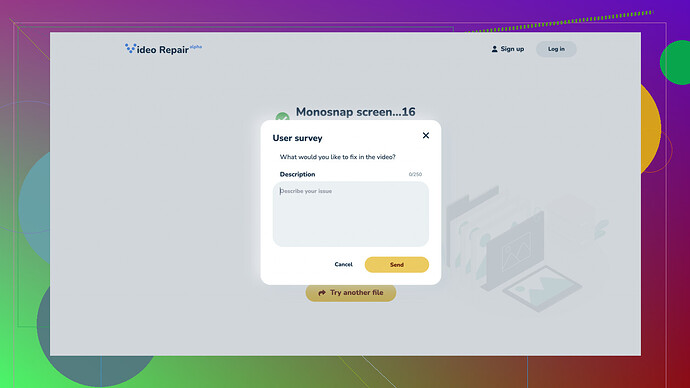The height and width of the screenshot is (388, 690).
Task: Click the User survey heading
Action: click(x=297, y=138)
